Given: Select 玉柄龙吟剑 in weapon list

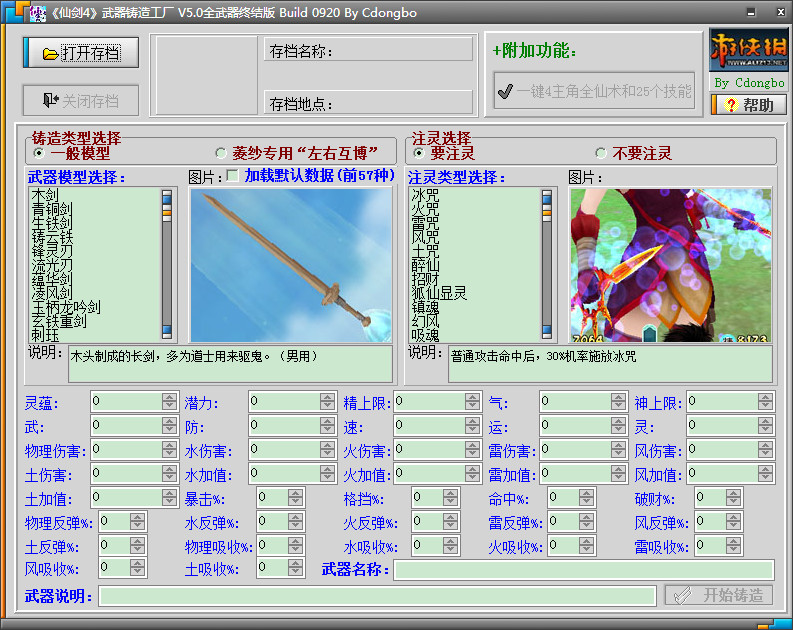Looking at the screenshot, I should [x=66, y=307].
